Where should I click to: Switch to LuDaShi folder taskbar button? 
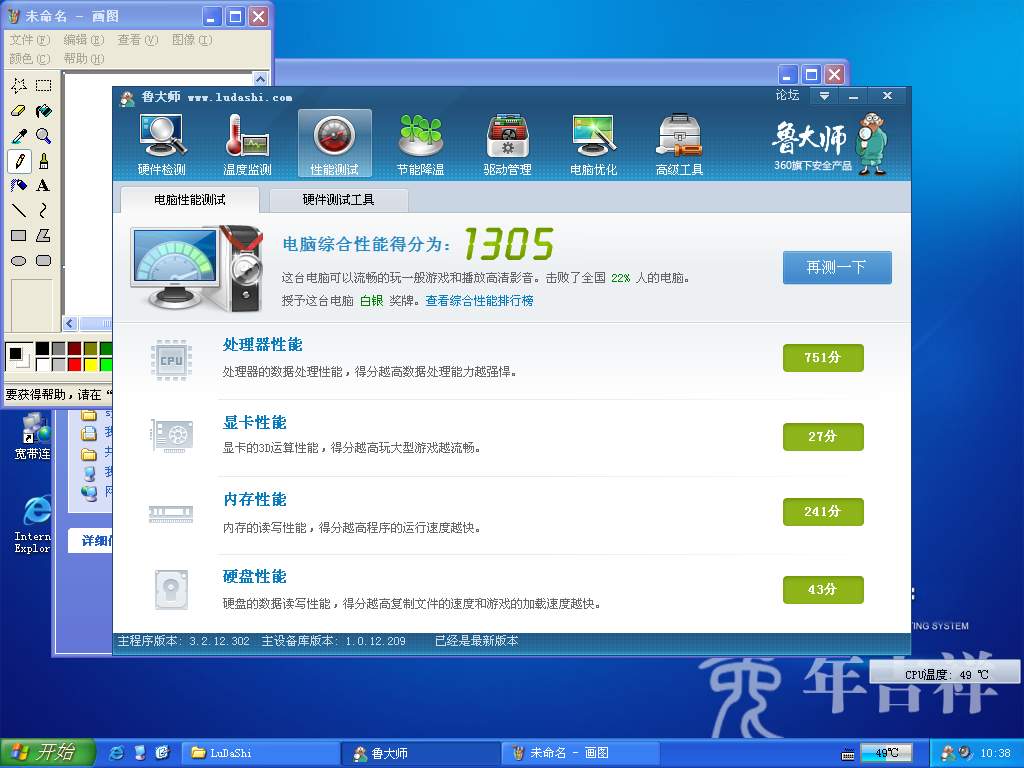pyautogui.click(x=260, y=753)
